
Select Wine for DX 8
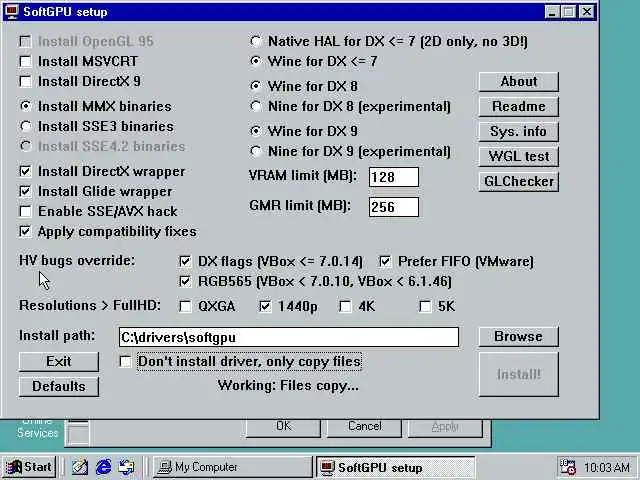click(256, 86)
